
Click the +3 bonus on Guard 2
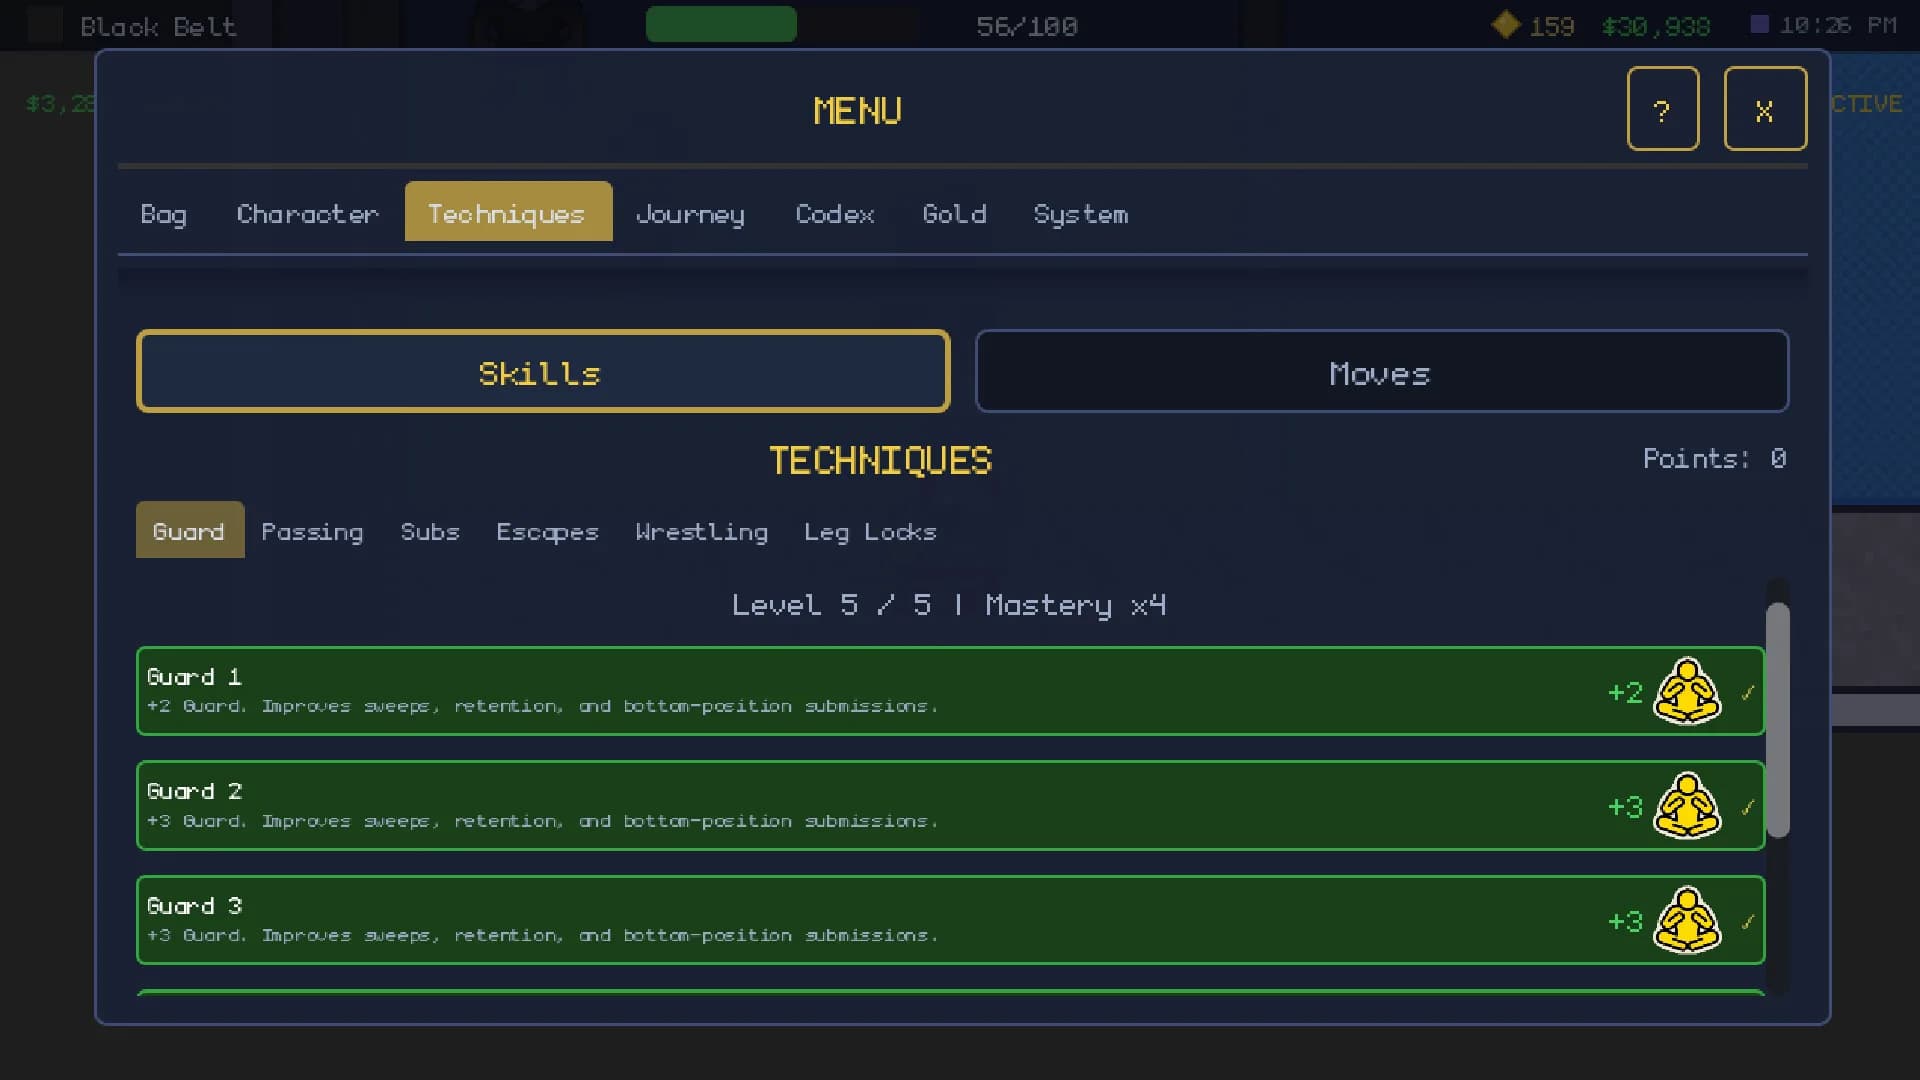tap(1625, 807)
